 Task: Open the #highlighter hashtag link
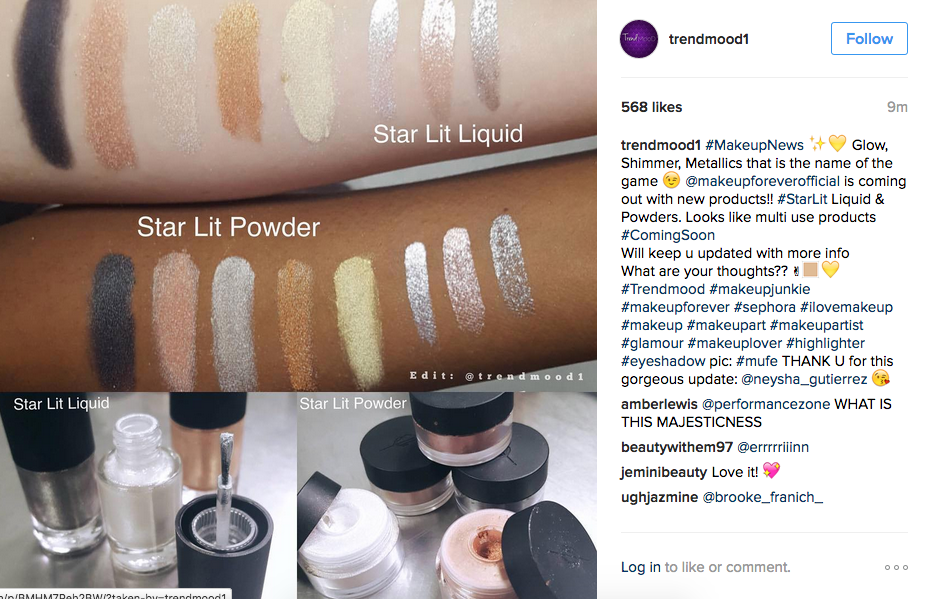tap(825, 343)
